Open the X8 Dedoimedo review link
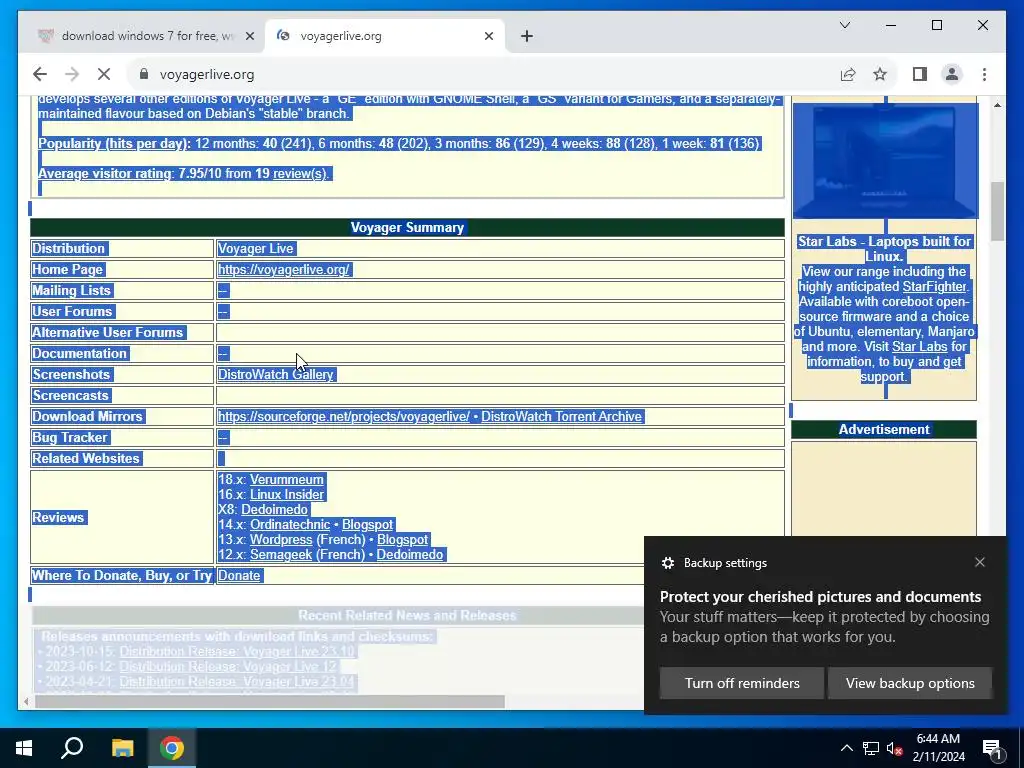The height and width of the screenshot is (768, 1024). point(274,509)
